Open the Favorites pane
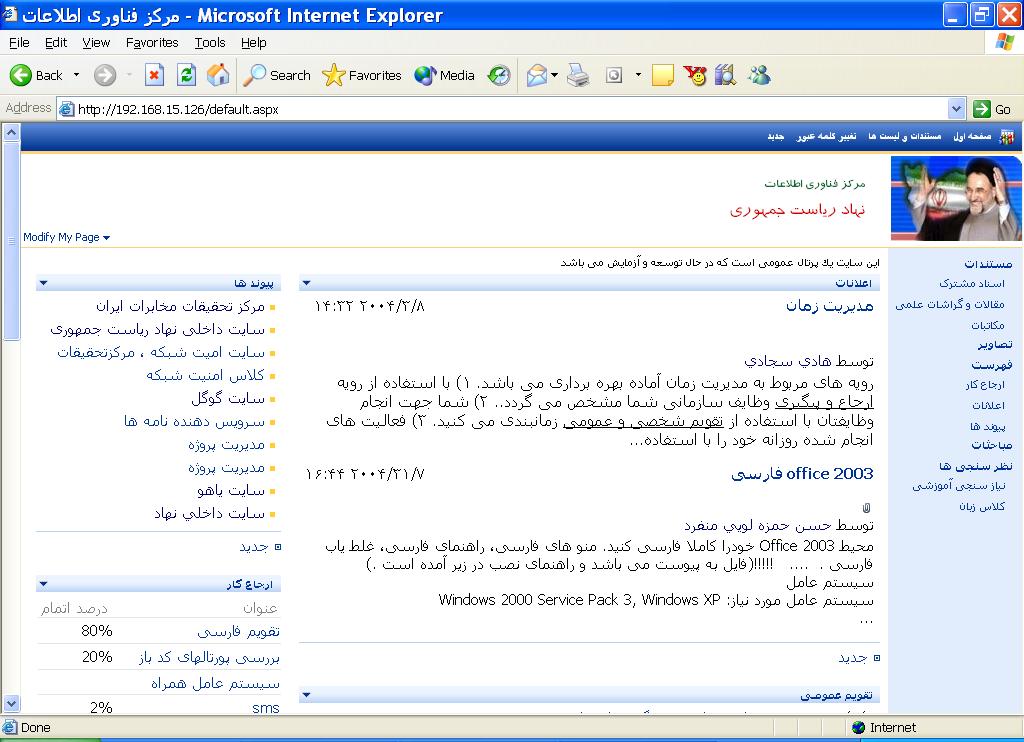Screen dimensions: 1024x742 tap(361, 75)
